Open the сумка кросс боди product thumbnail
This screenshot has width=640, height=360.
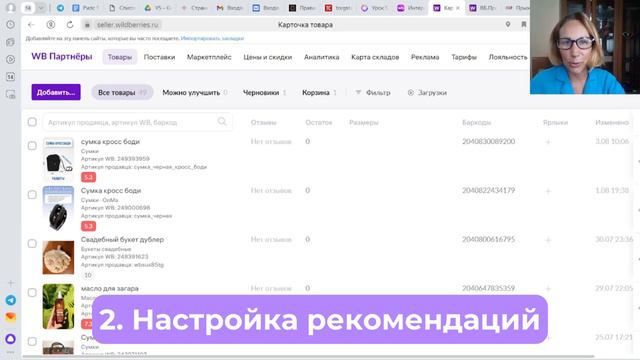tap(58, 160)
